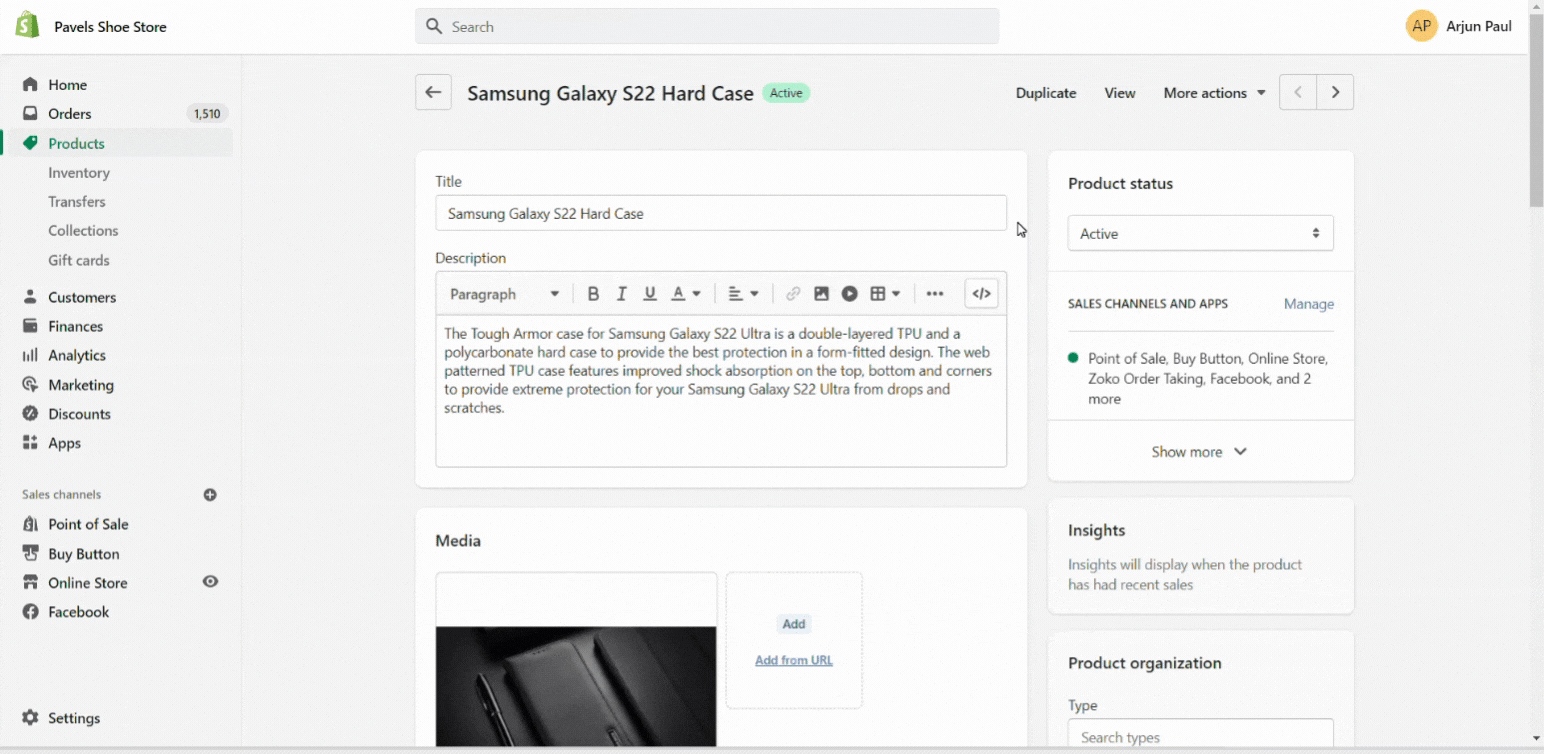
Task: Click the back arrow beside product title
Action: (433, 92)
